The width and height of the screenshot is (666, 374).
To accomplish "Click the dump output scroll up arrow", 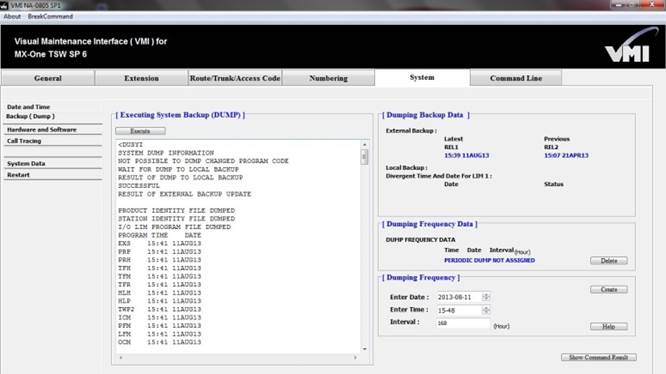I will [364, 145].
